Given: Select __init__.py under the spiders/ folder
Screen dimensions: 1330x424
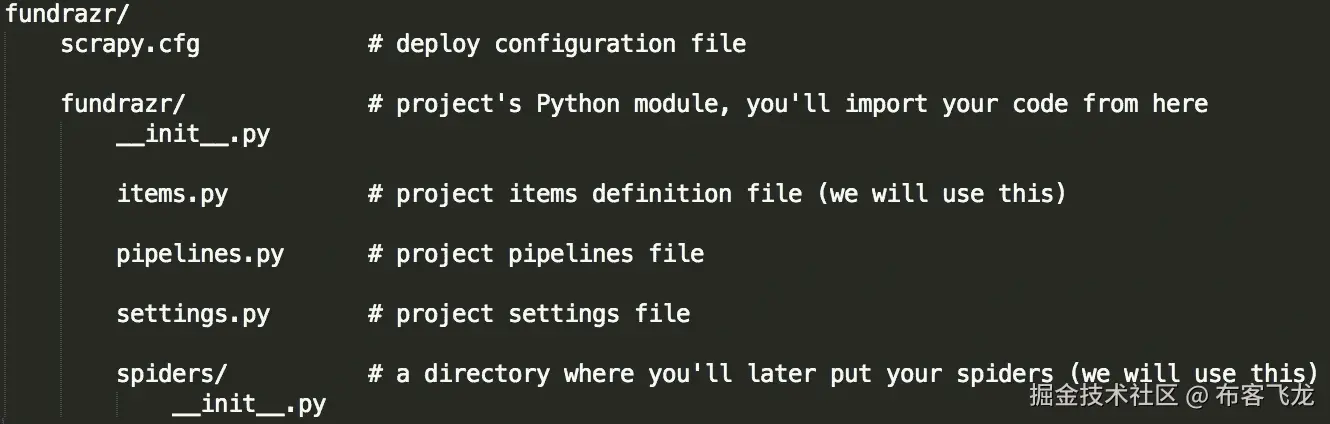Looking at the screenshot, I should pyautogui.click(x=249, y=404).
